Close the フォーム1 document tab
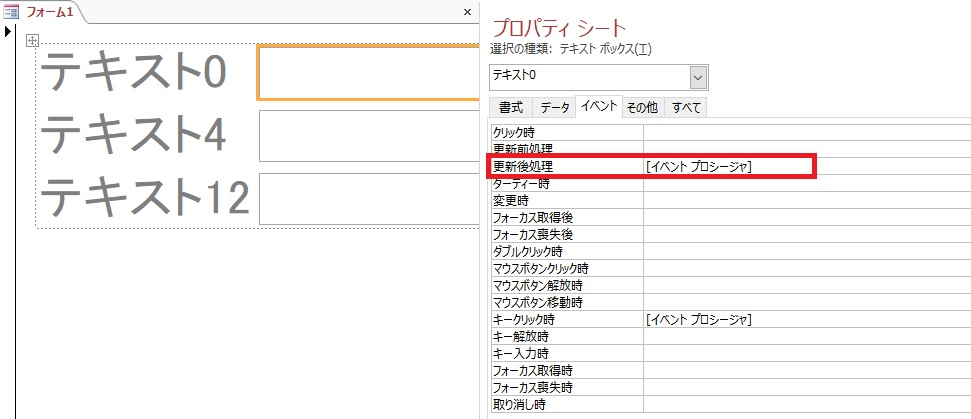The height and width of the screenshot is (419, 971). pos(467,12)
